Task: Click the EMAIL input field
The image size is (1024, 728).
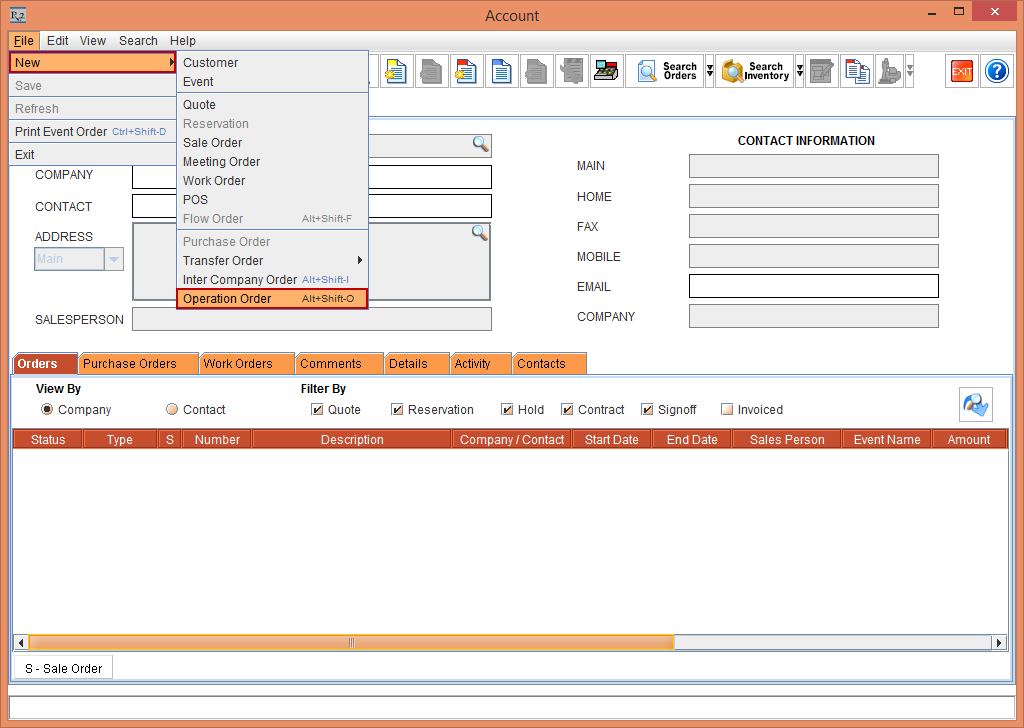Action: pyautogui.click(x=813, y=286)
